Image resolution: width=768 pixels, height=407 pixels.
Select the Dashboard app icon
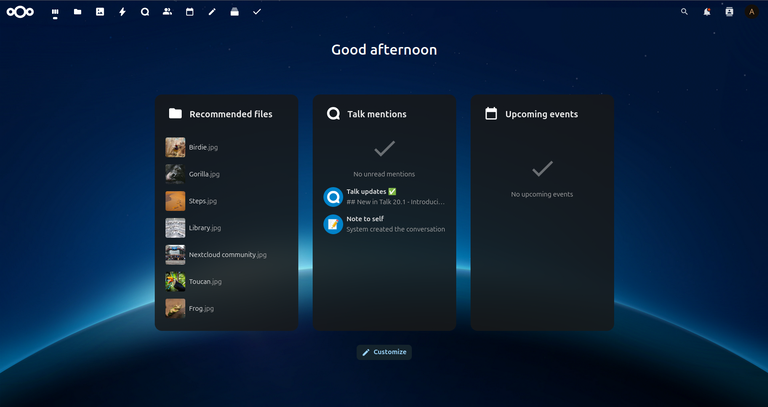point(55,12)
